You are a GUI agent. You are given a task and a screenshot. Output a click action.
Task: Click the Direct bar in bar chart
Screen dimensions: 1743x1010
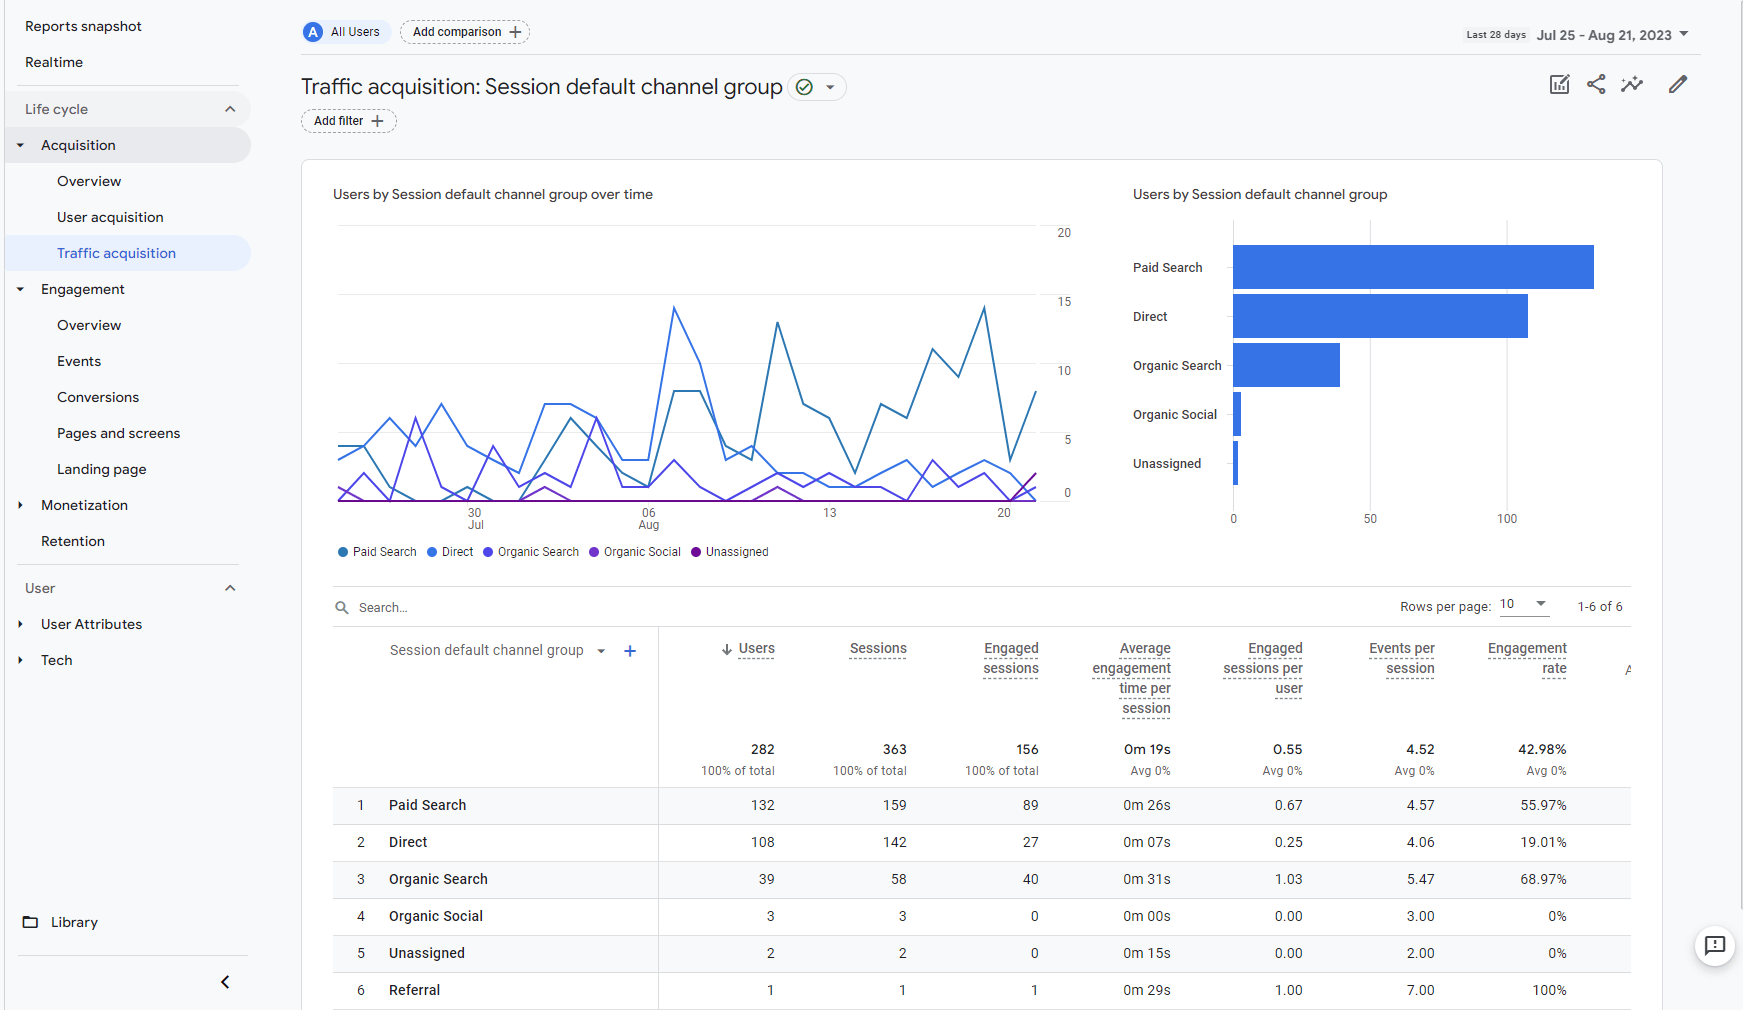tap(1380, 316)
